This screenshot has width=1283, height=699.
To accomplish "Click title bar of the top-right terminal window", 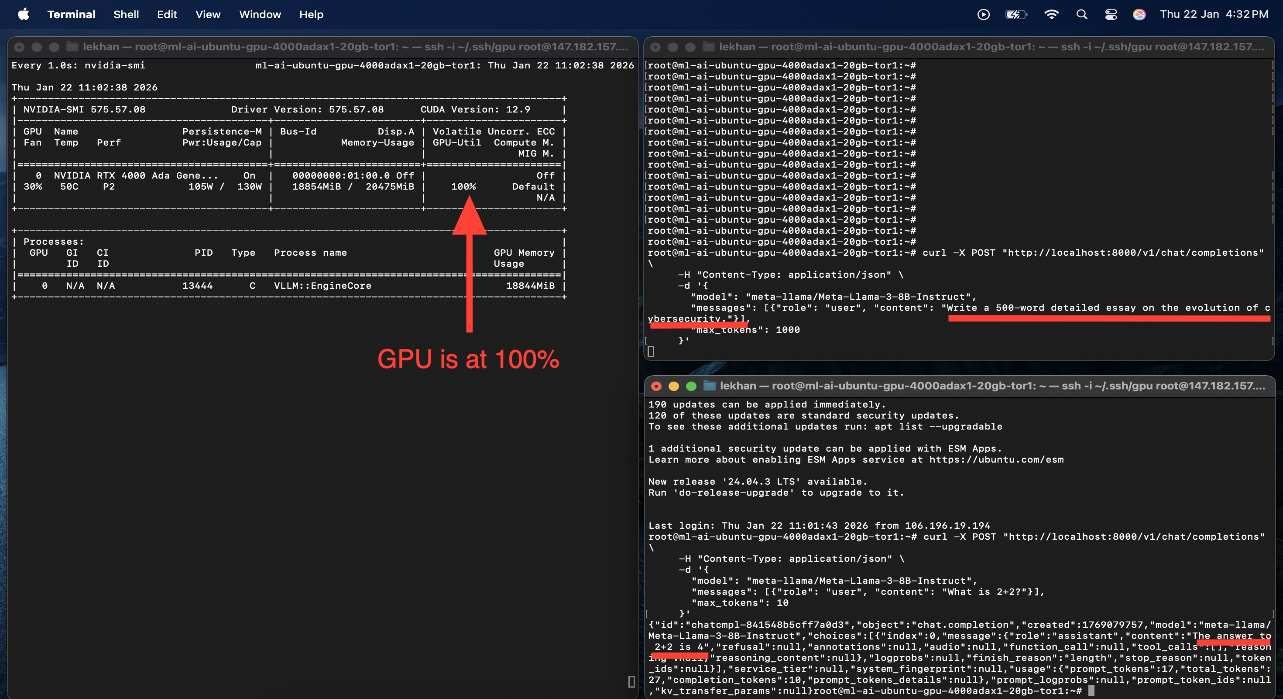I will [x=959, y=47].
